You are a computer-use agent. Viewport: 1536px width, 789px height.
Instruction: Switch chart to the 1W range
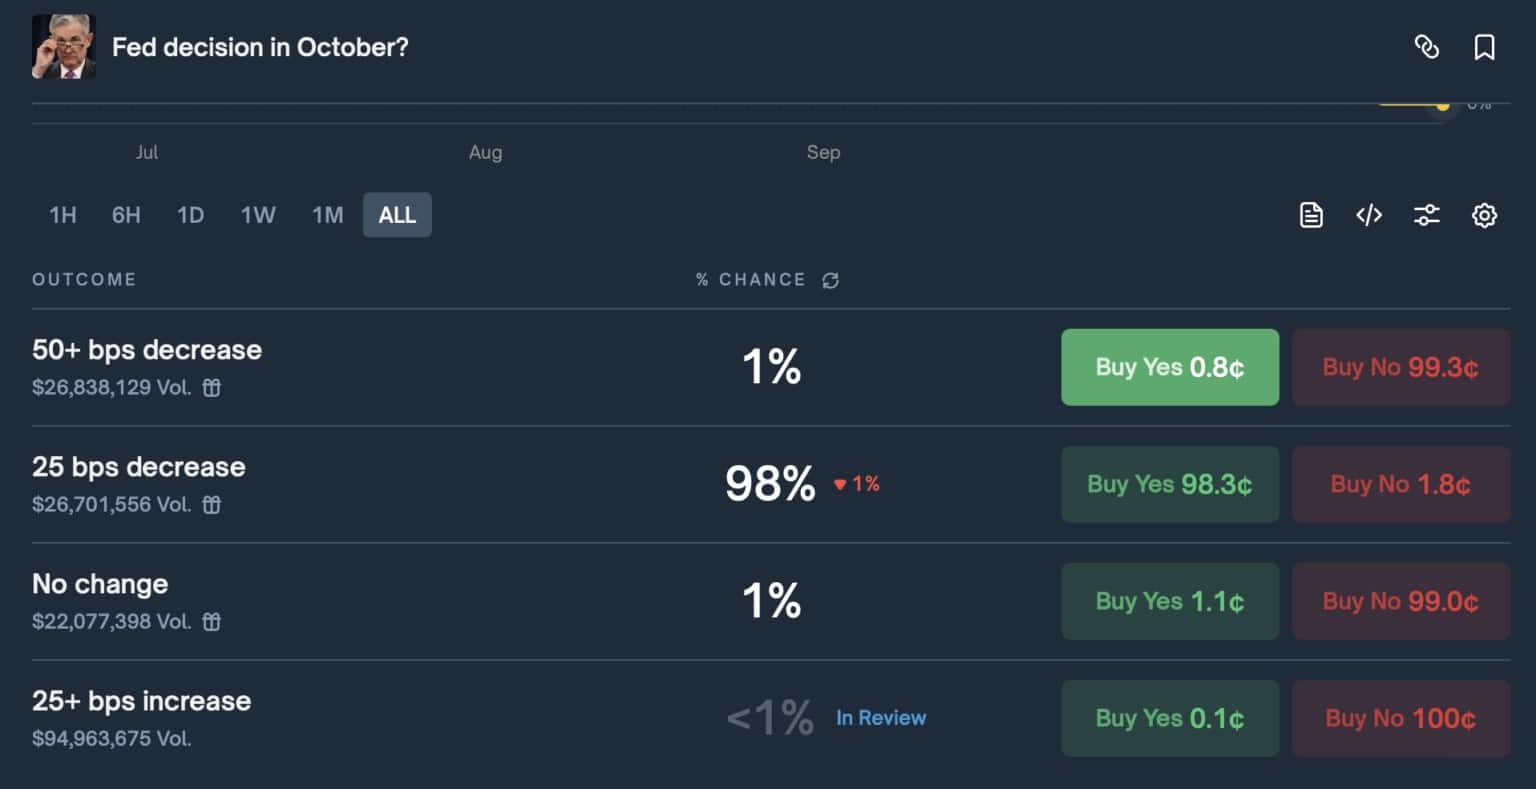[258, 215]
